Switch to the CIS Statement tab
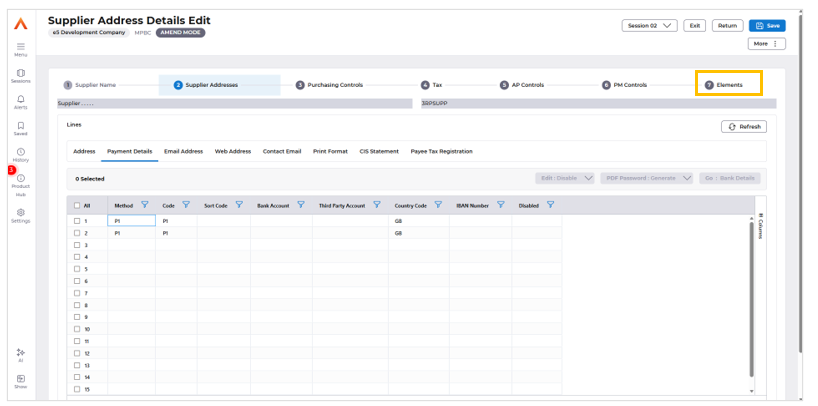 click(x=379, y=151)
